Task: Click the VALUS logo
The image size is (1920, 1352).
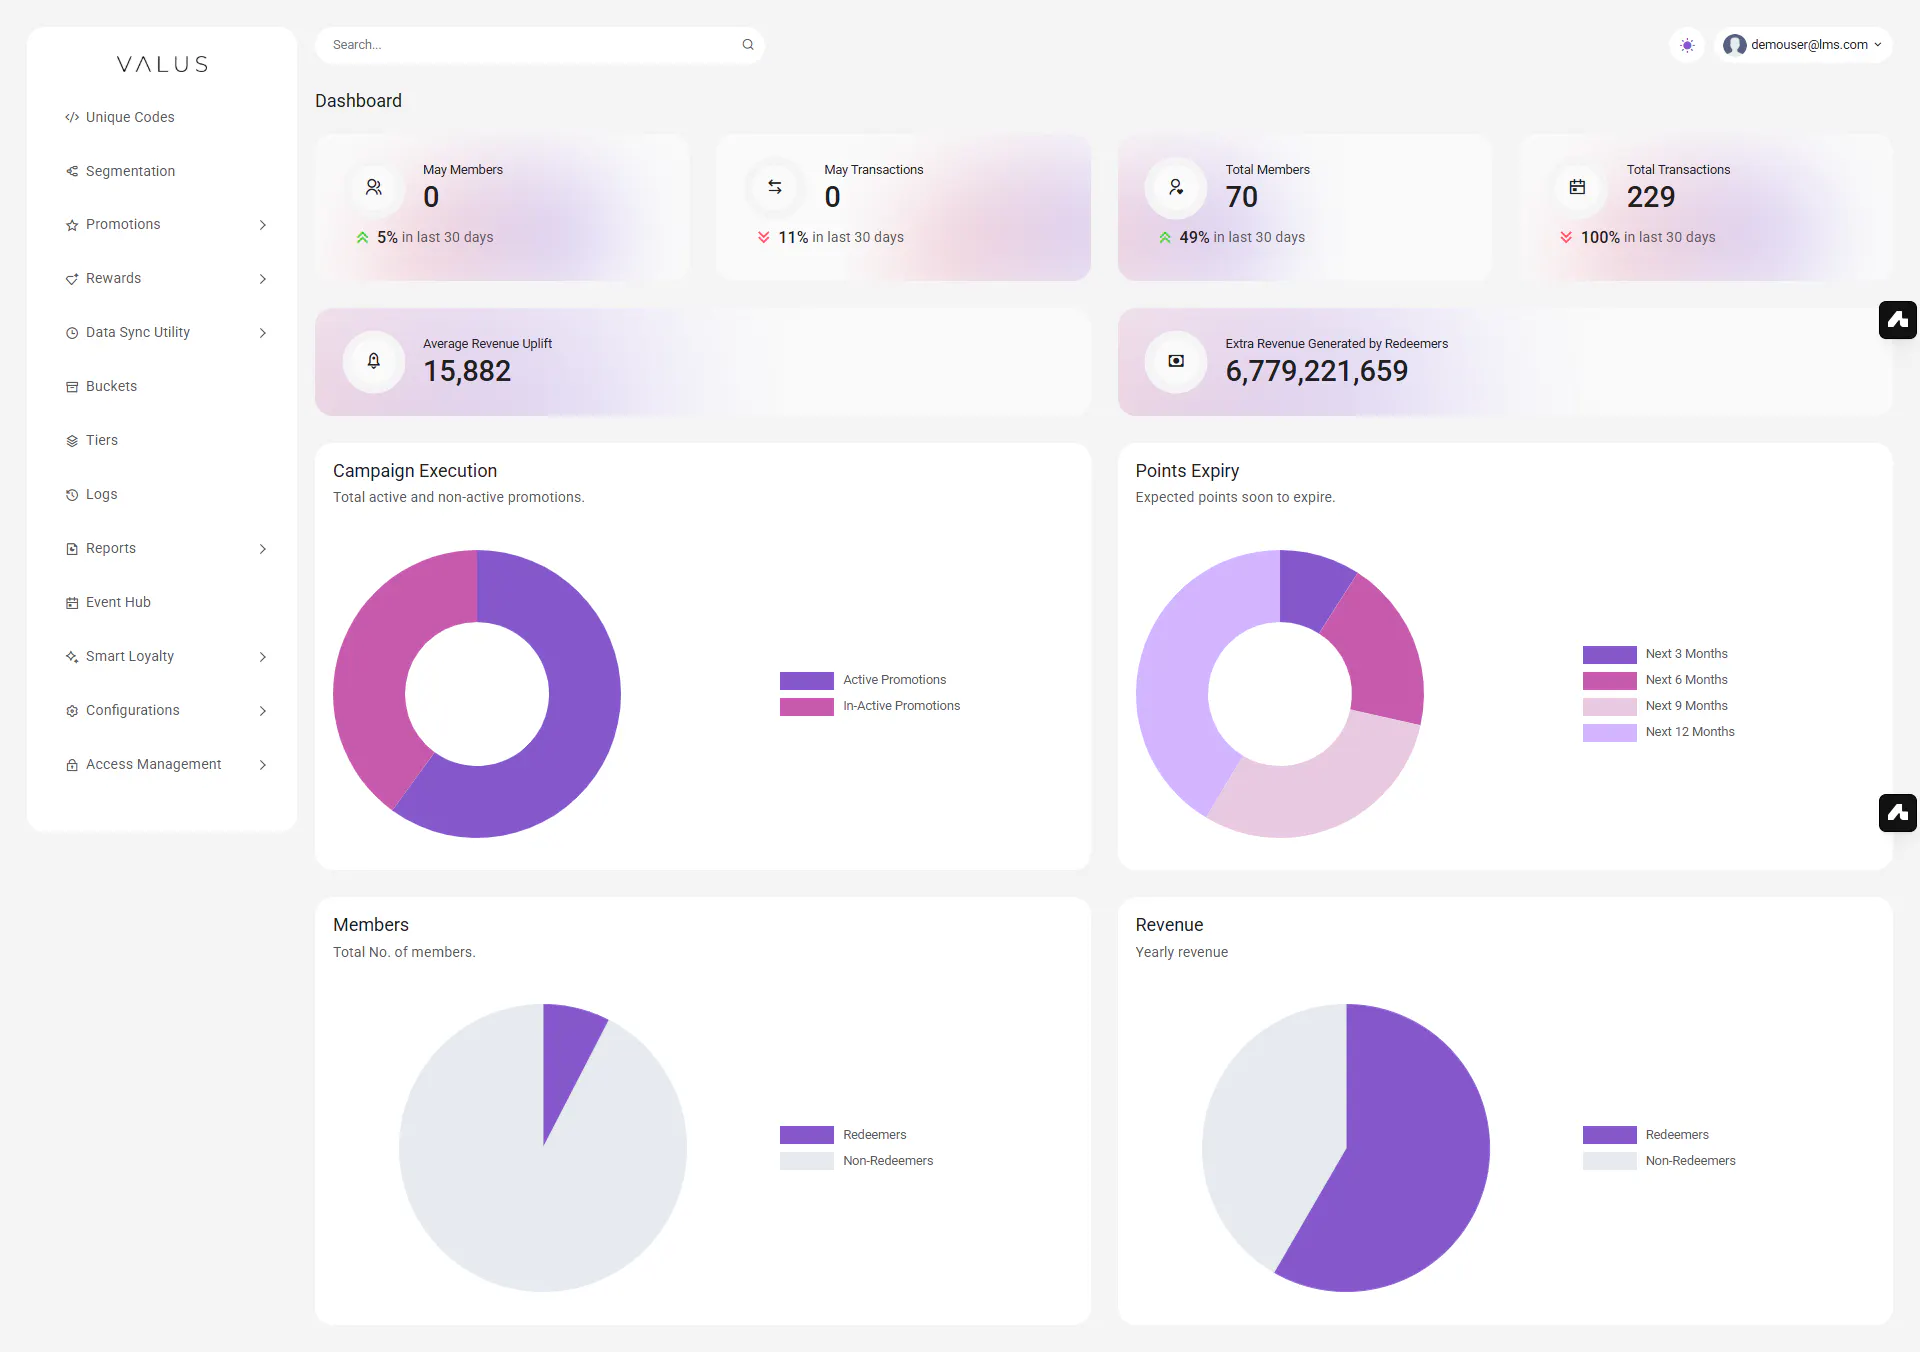Action: point(162,64)
